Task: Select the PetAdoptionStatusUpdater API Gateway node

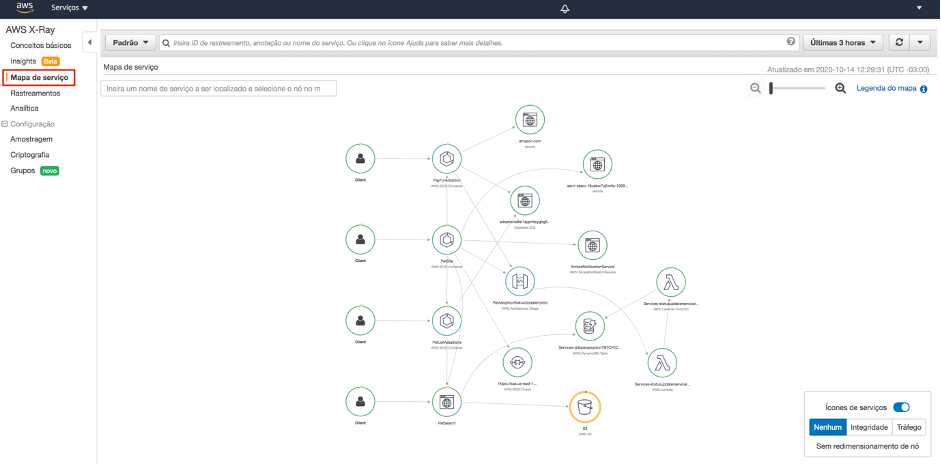Action: coord(520,282)
